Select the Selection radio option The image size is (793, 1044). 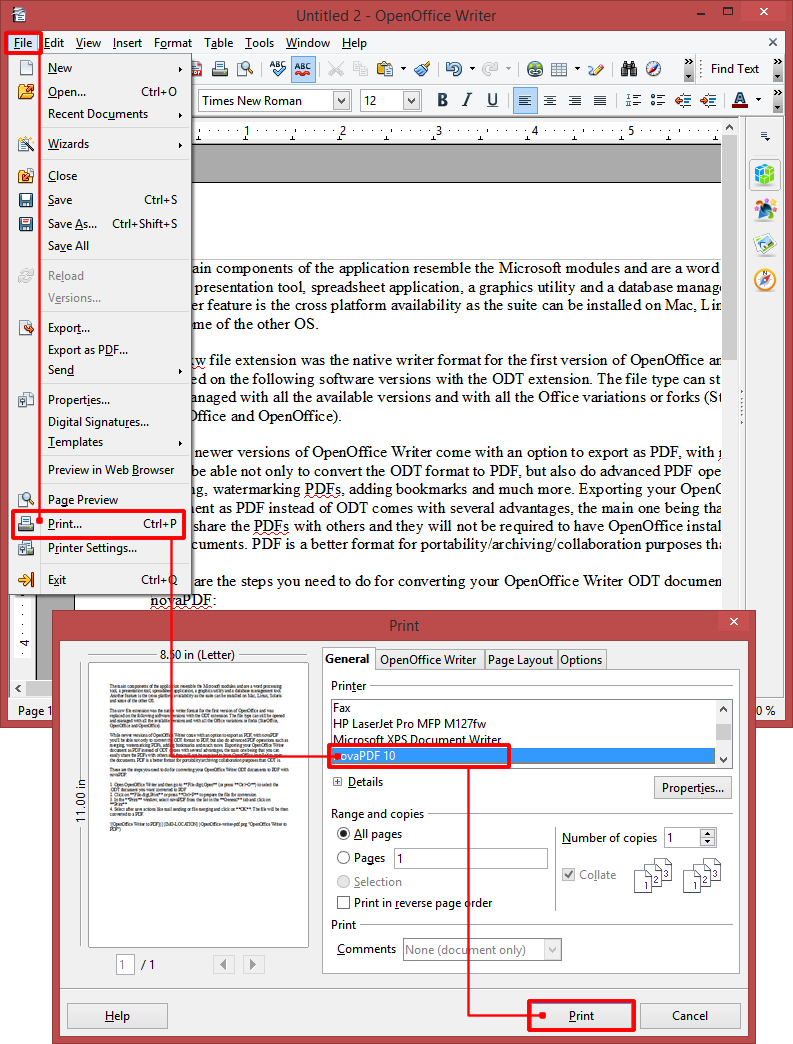344,882
